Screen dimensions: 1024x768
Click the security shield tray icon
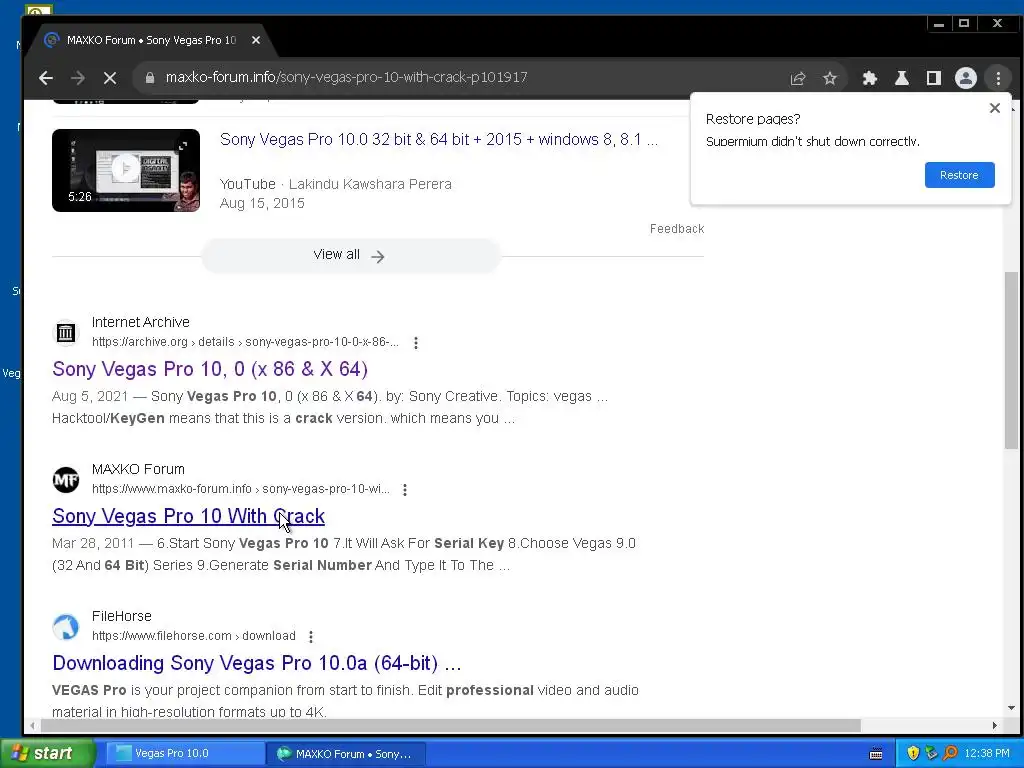[913, 754]
